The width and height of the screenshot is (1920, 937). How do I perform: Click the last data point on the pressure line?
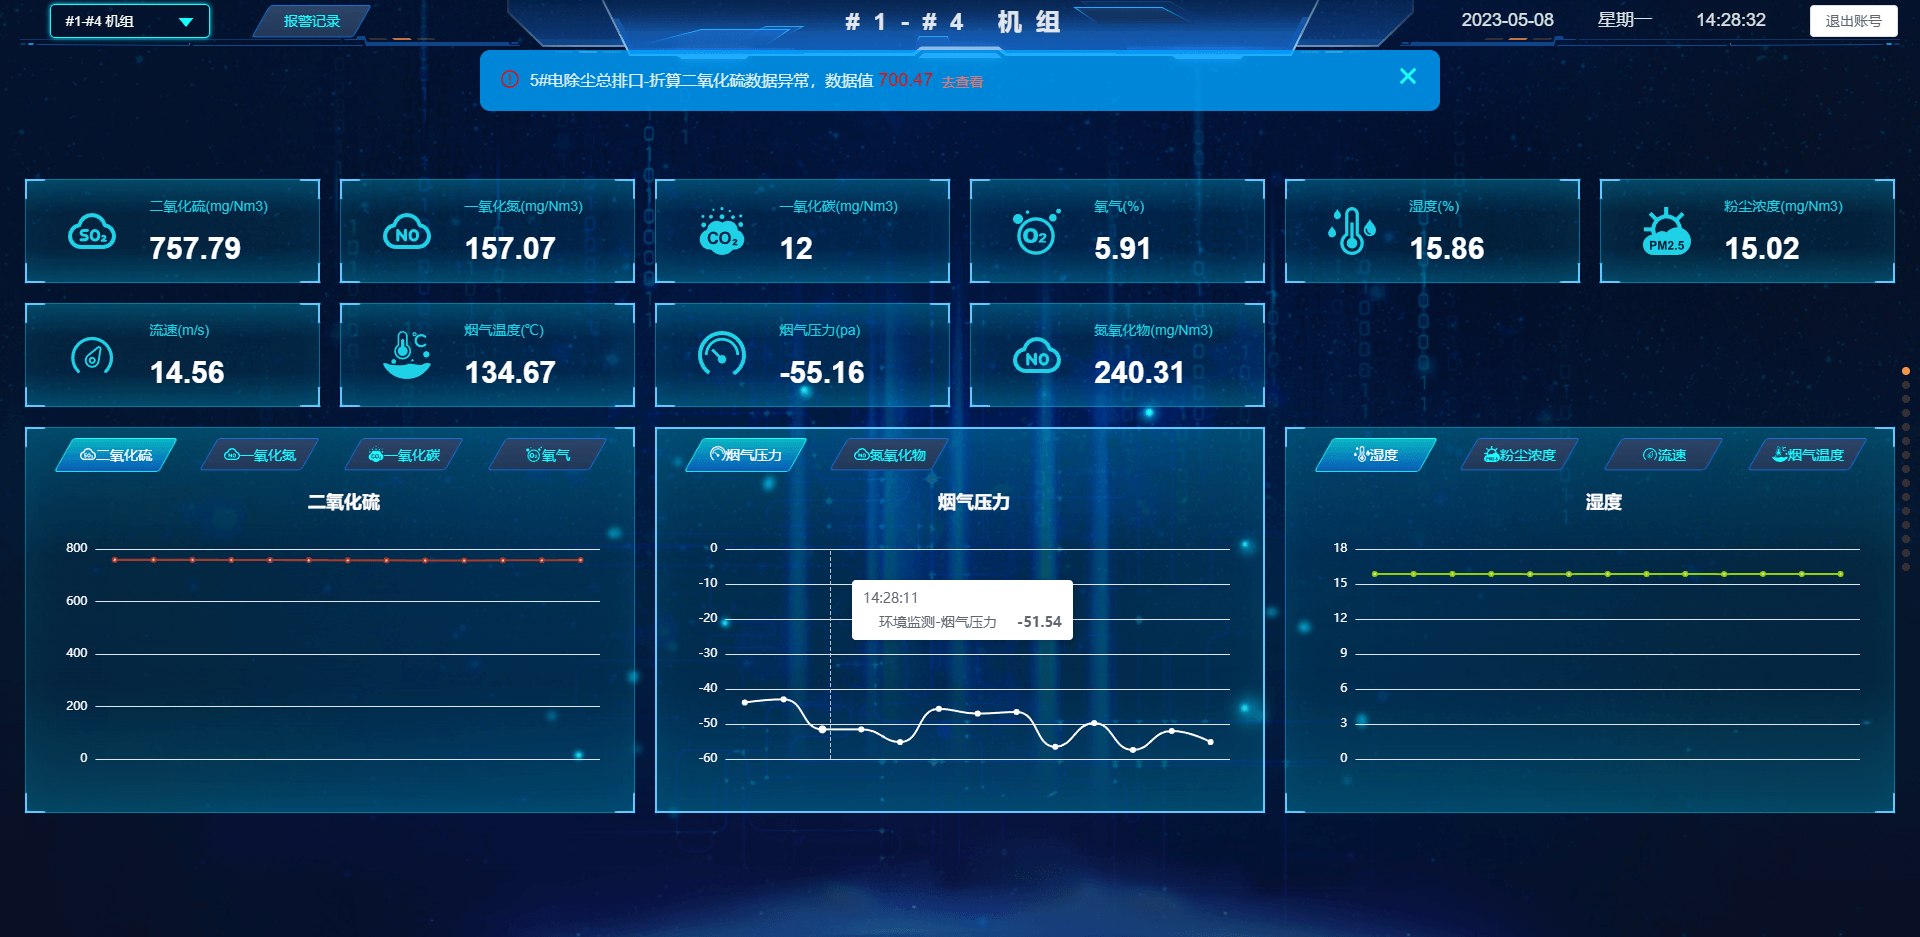1211,742
